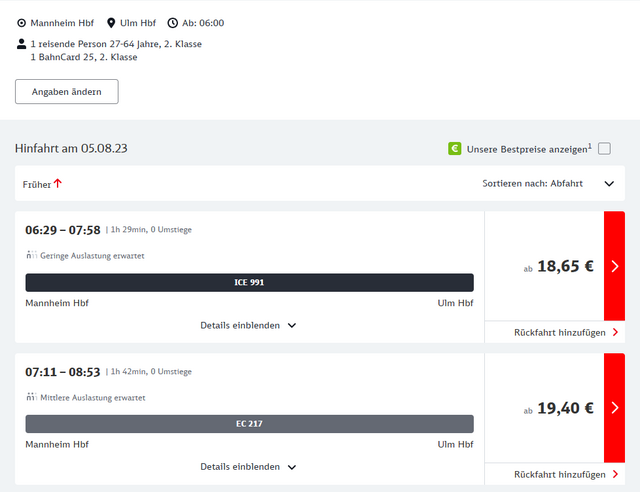Image resolution: width=640 pixels, height=492 pixels.
Task: Click the 18,65 € price
Action: coord(565,266)
